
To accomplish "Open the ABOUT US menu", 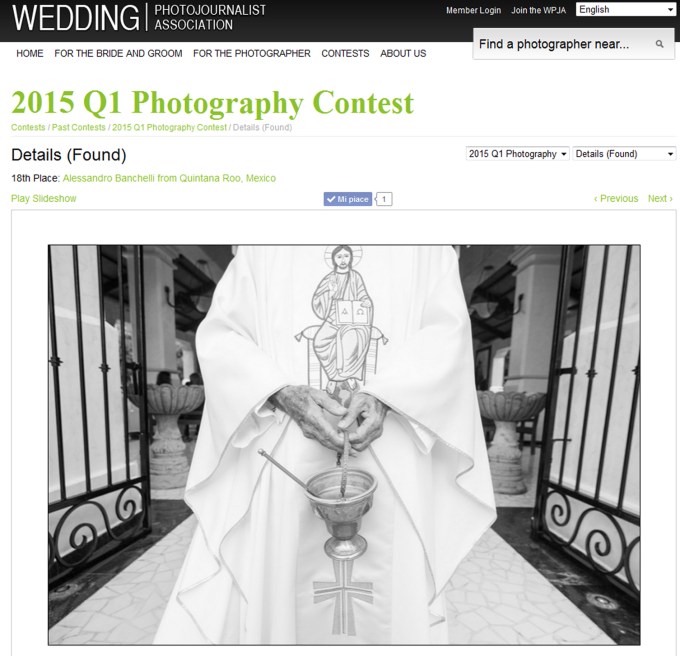I will 403,53.
